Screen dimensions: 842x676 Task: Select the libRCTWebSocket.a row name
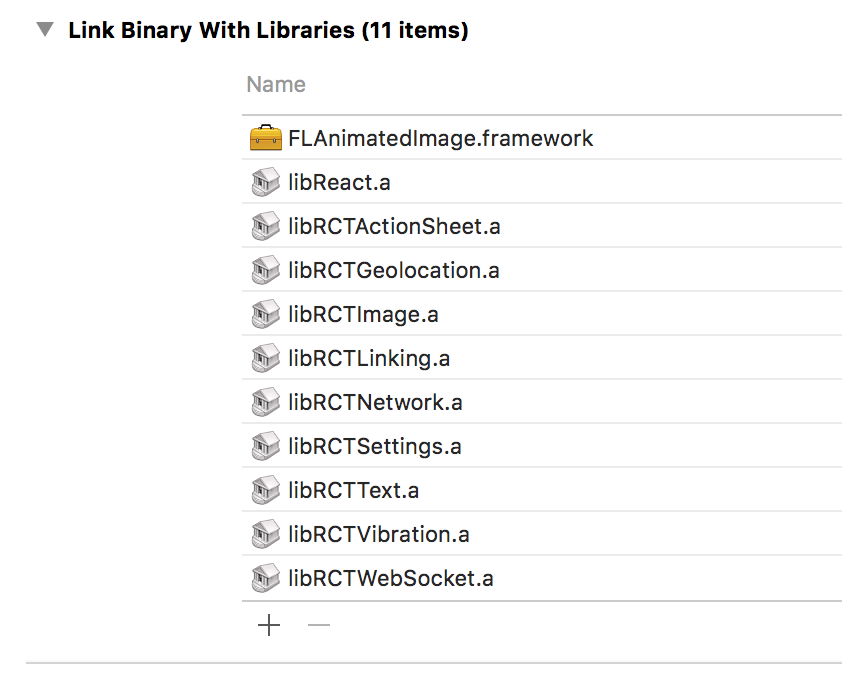(390, 579)
